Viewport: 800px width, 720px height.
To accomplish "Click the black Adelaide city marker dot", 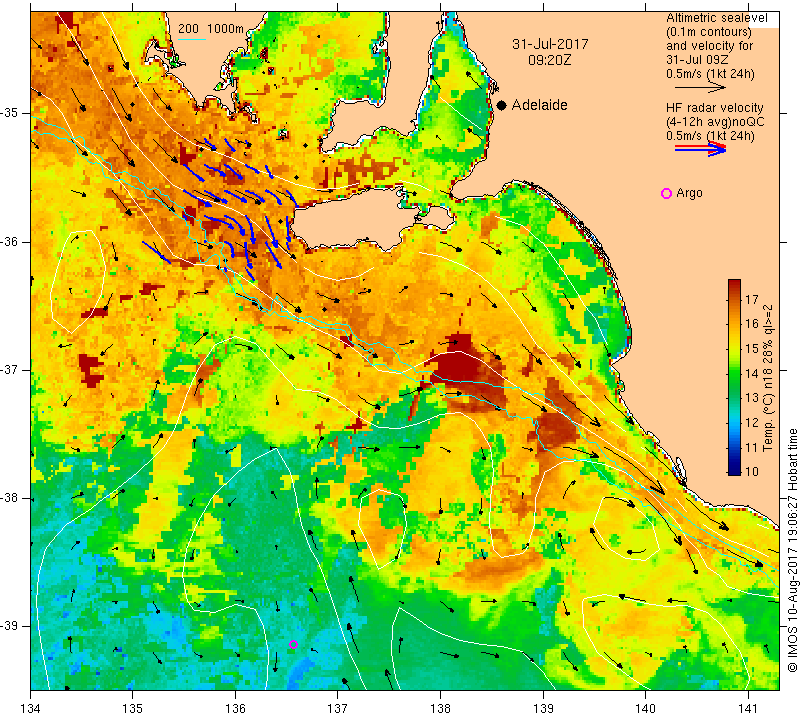I will pyautogui.click(x=502, y=105).
